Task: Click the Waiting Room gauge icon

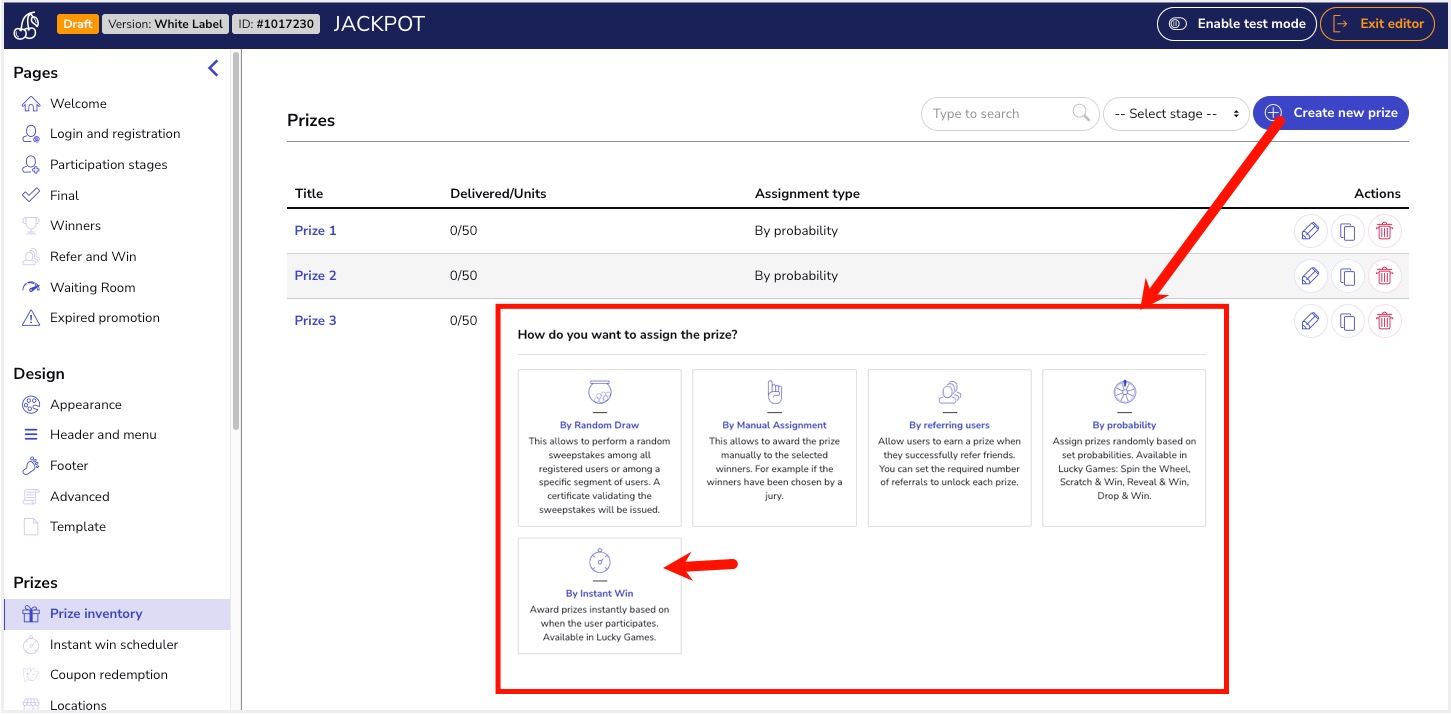Action: pyautogui.click(x=30, y=288)
